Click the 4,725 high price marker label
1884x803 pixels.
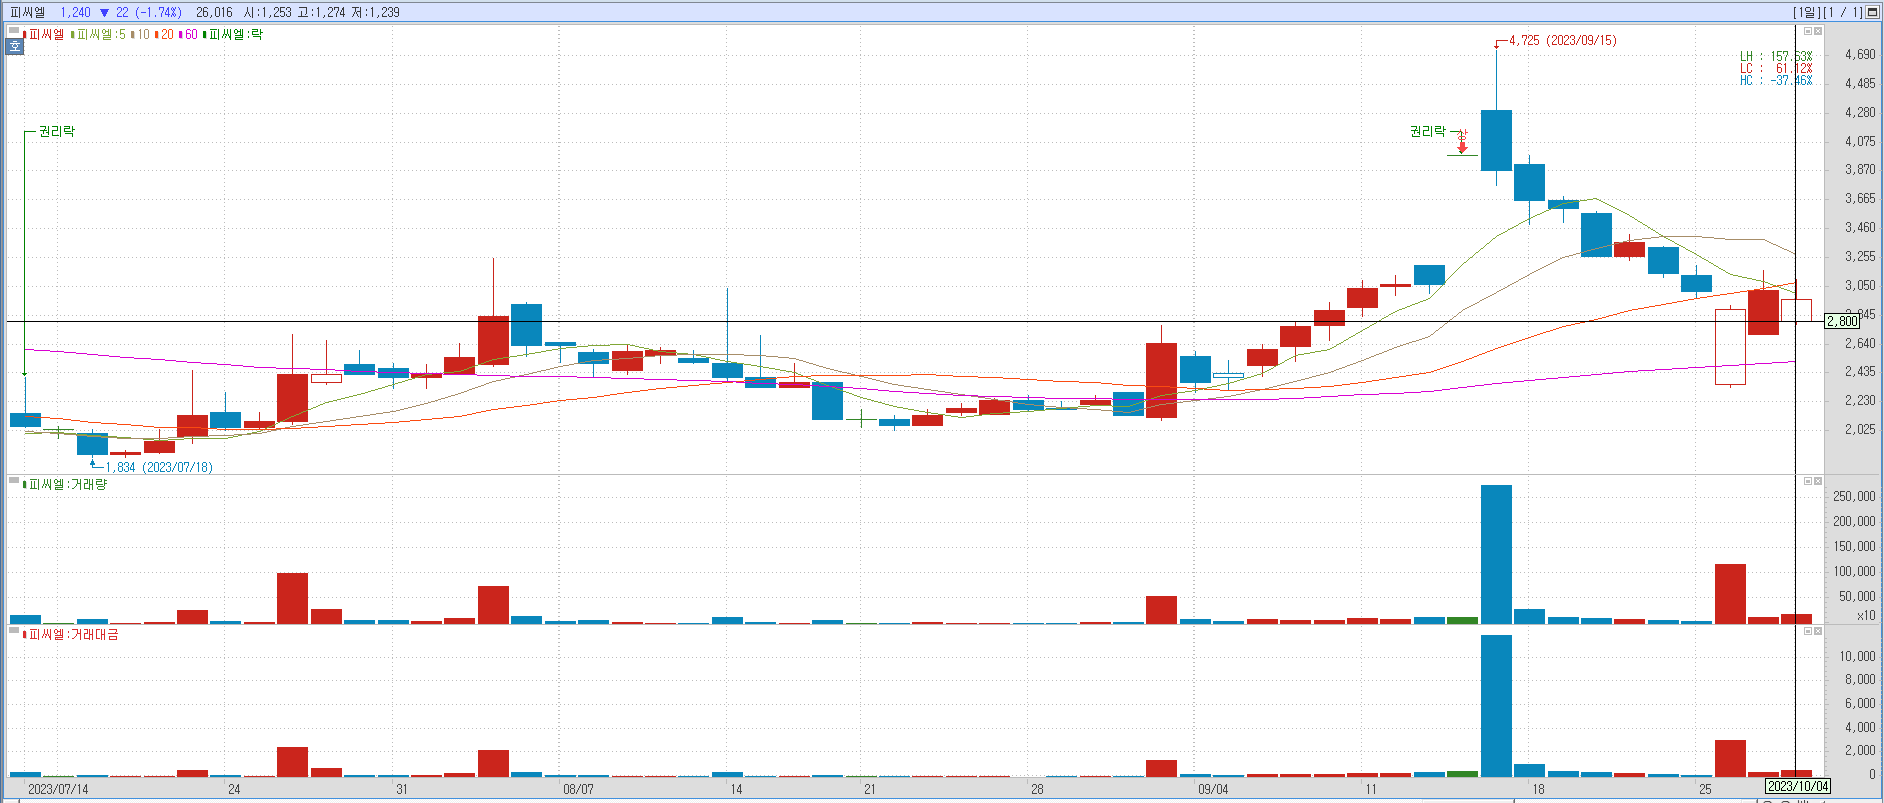pos(1561,41)
